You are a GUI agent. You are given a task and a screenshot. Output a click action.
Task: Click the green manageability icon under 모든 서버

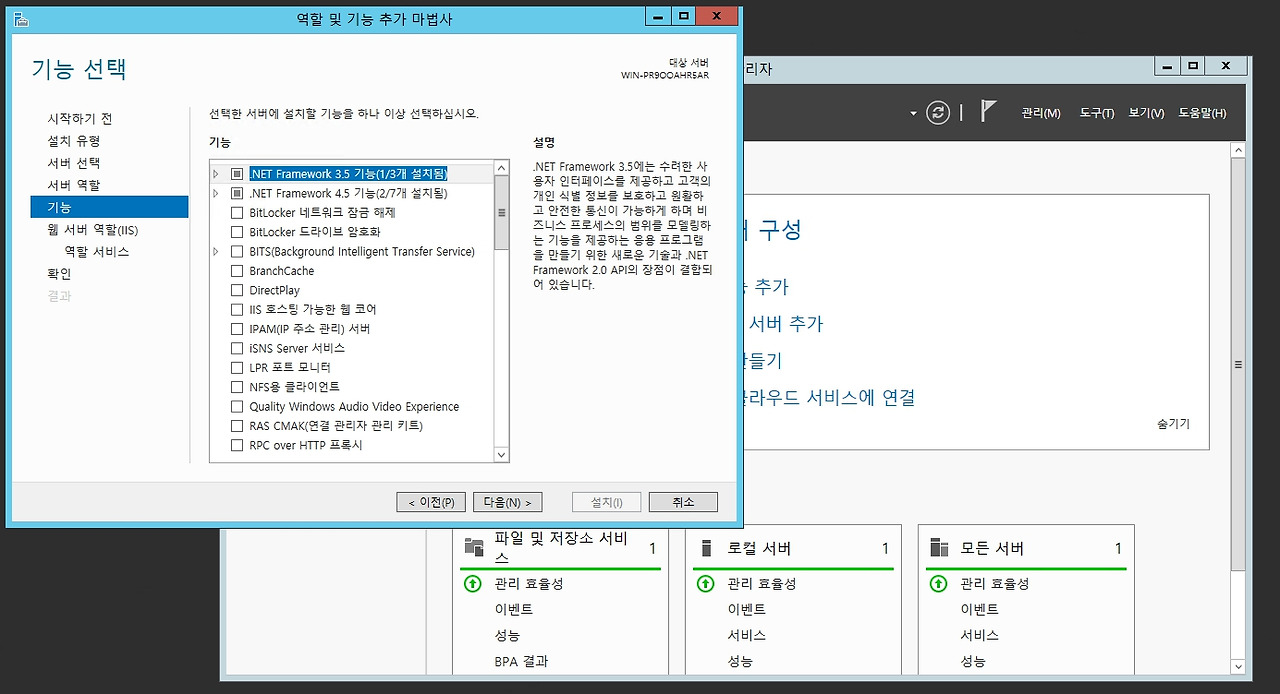(938, 584)
